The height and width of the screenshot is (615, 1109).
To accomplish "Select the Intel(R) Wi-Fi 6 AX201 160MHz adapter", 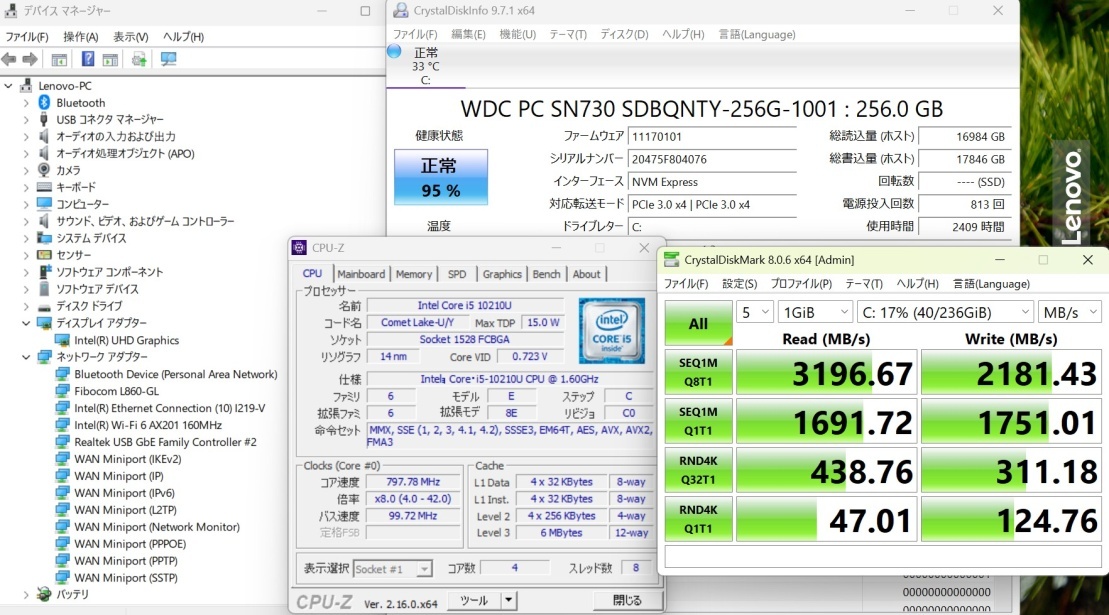I will pyautogui.click(x=147, y=425).
